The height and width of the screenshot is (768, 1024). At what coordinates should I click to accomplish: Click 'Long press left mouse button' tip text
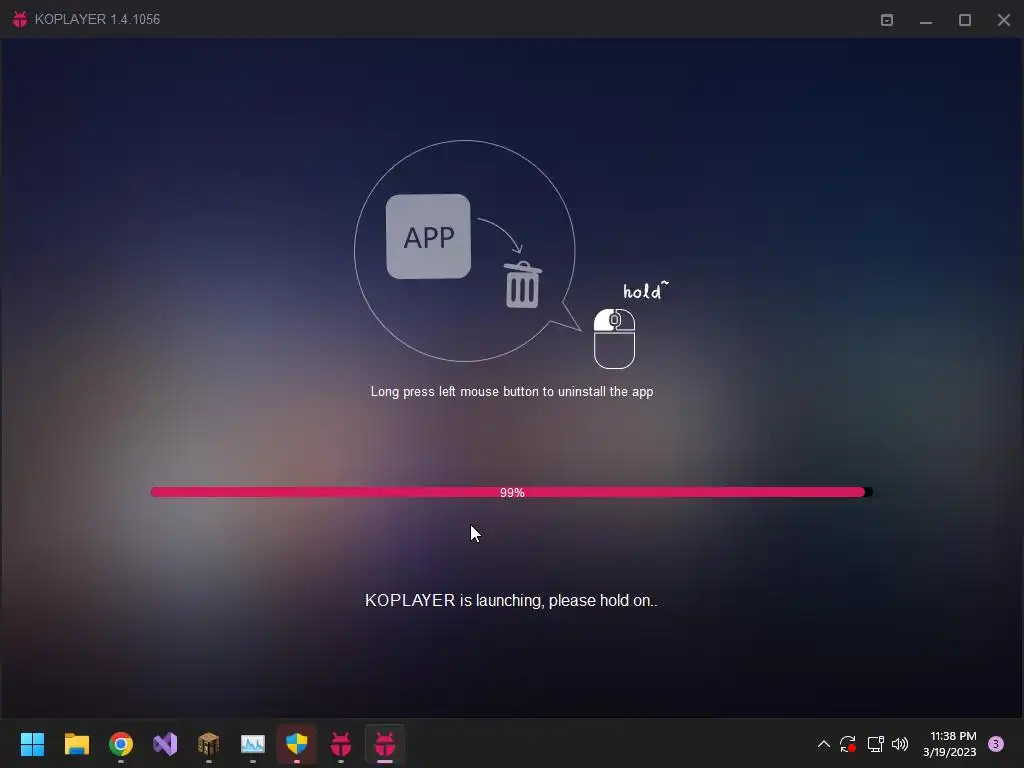pos(512,392)
